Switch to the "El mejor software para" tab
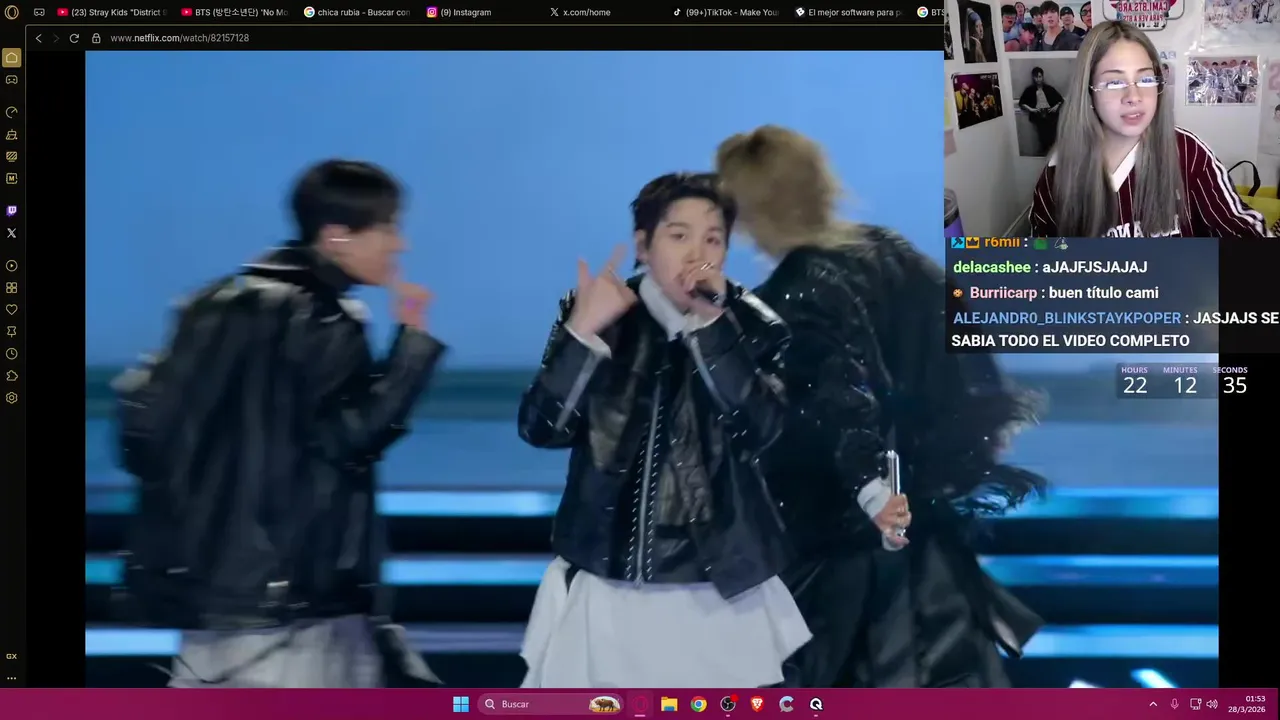 pyautogui.click(x=849, y=12)
